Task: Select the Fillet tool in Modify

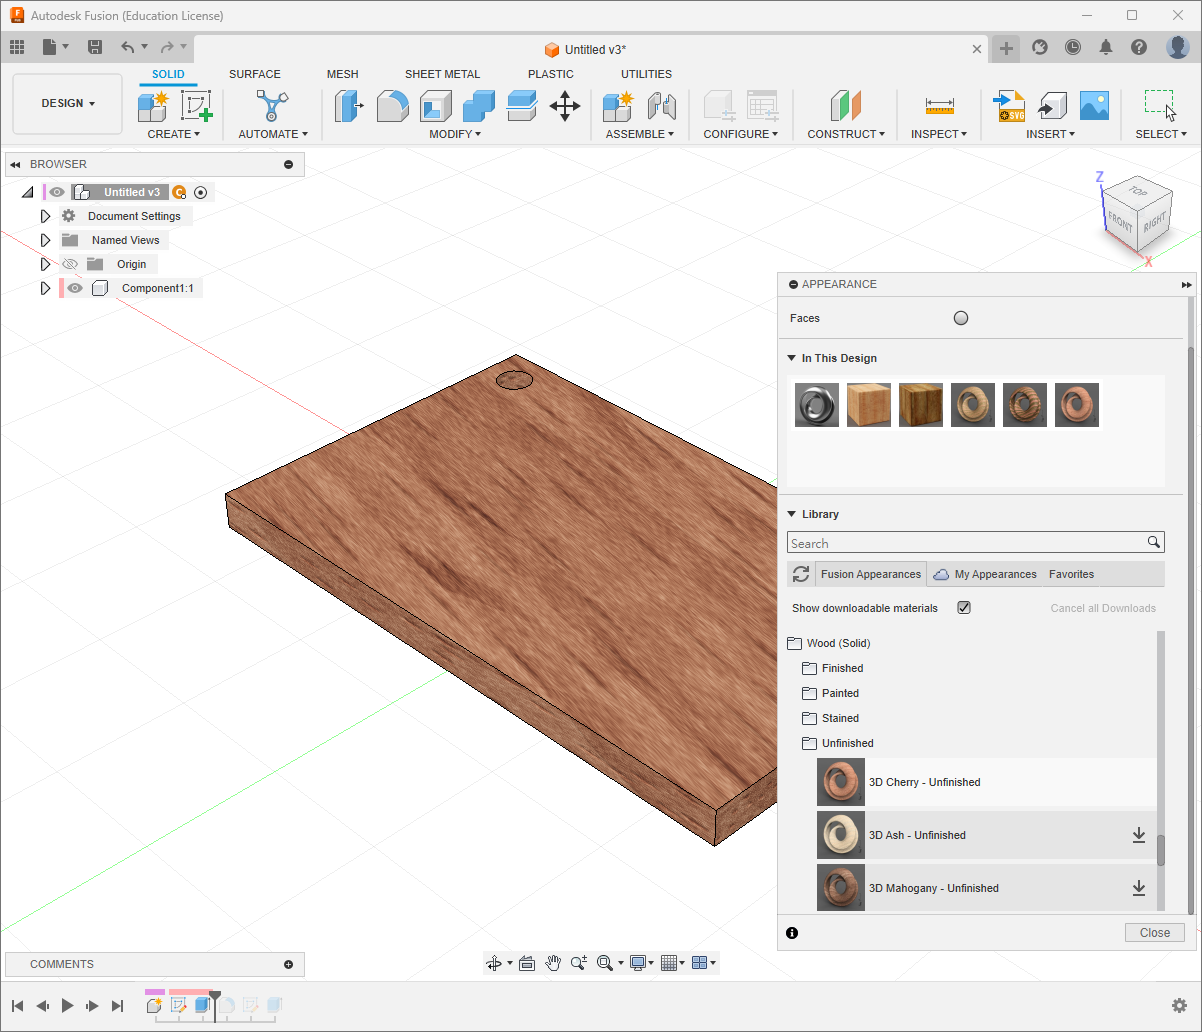Action: (x=392, y=106)
